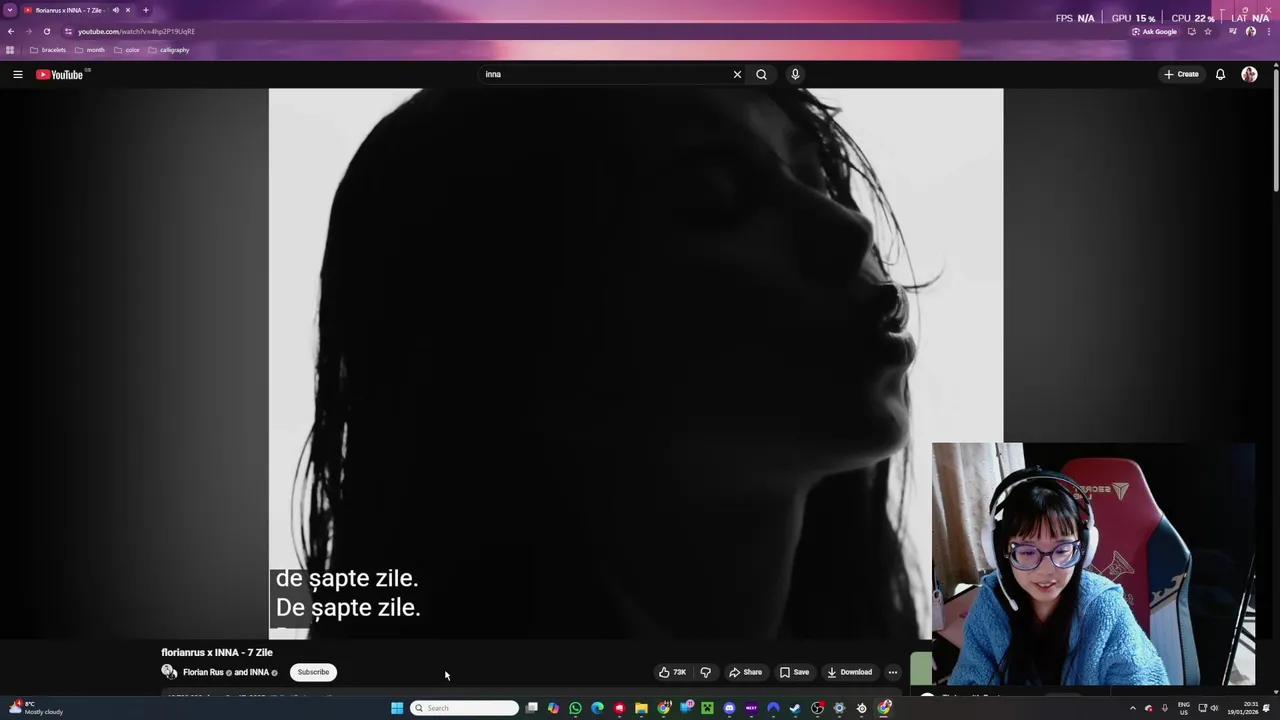The width and height of the screenshot is (1280, 720).
Task: Show hidden tray icons chevron
Action: 1132,708
